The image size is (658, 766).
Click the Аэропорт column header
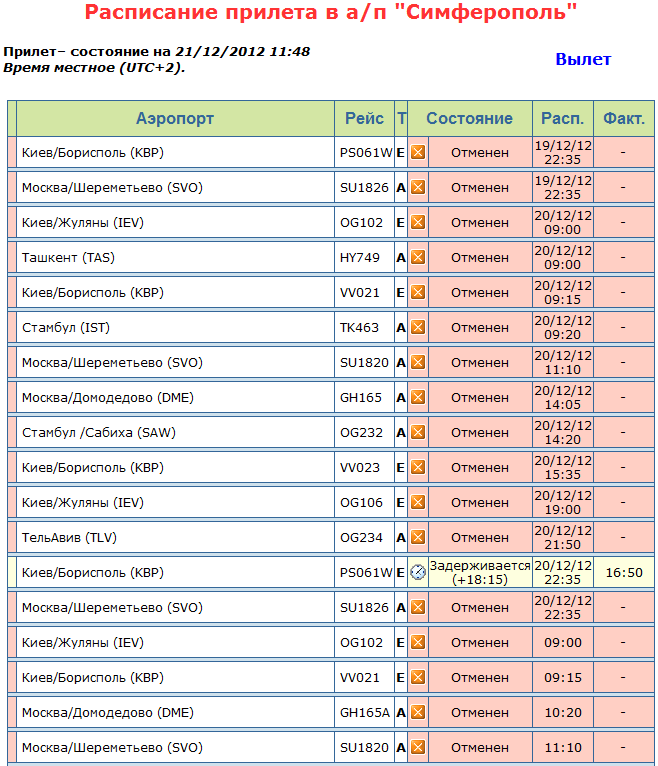(x=175, y=118)
